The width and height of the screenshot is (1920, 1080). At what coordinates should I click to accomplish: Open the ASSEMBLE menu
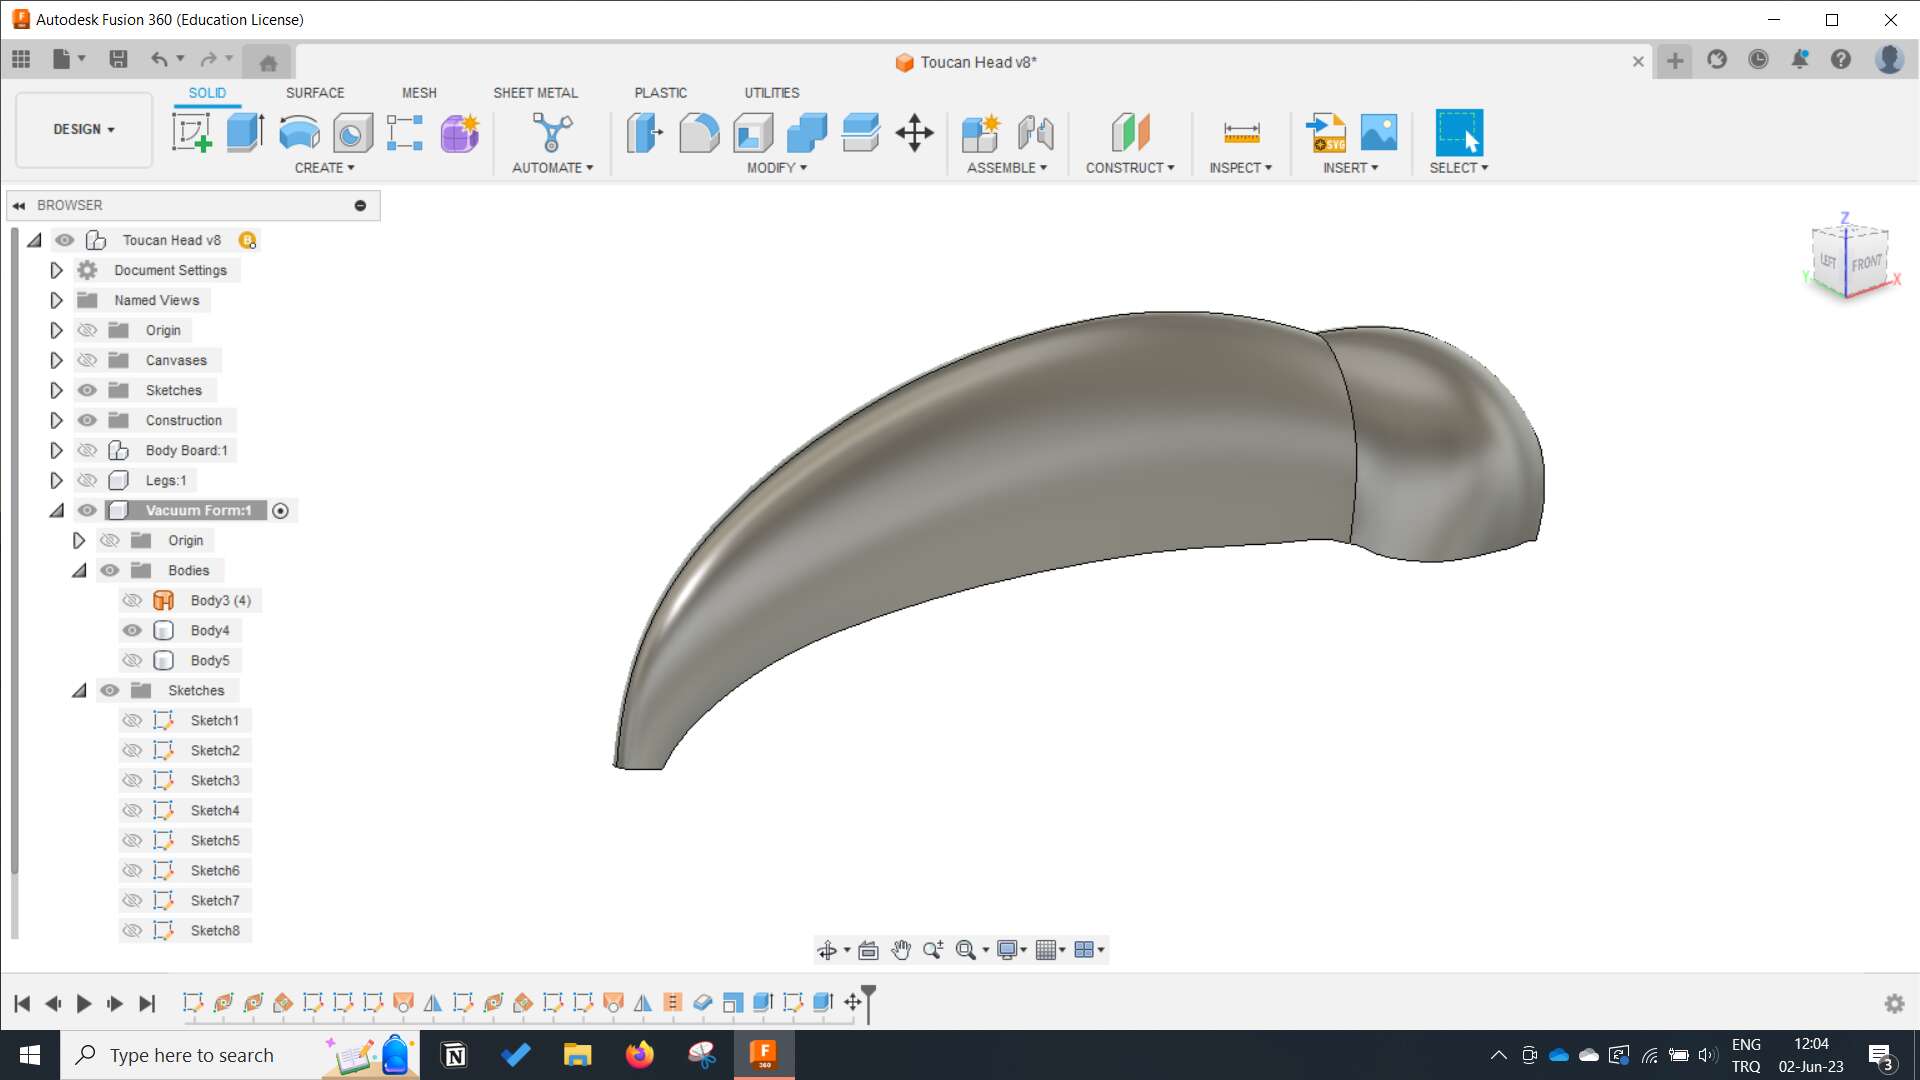[x=1007, y=168]
